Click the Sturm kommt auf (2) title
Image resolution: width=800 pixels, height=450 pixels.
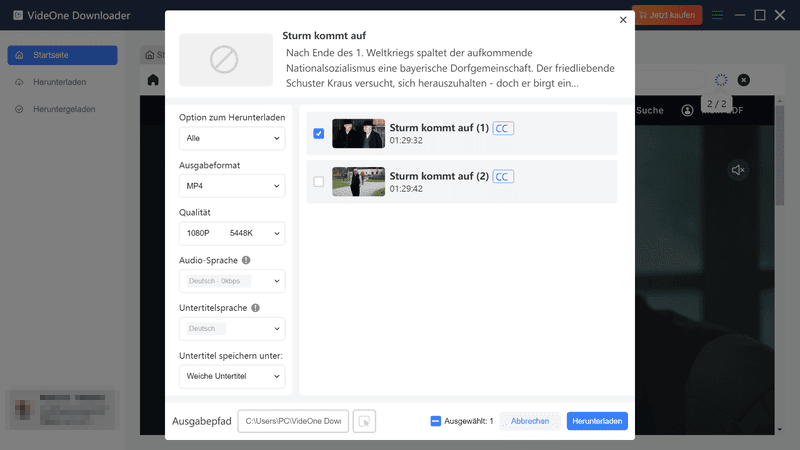[x=439, y=176]
